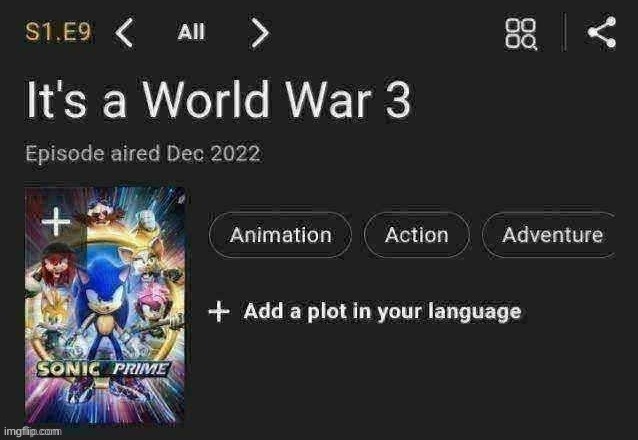638x440 pixels.
Task: Open the episode grid browse icon
Action: tap(520, 34)
